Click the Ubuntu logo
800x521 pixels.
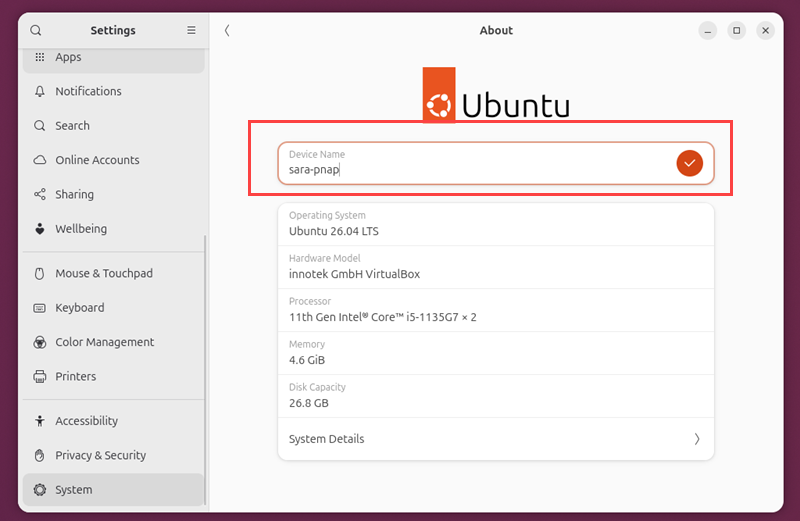(495, 95)
